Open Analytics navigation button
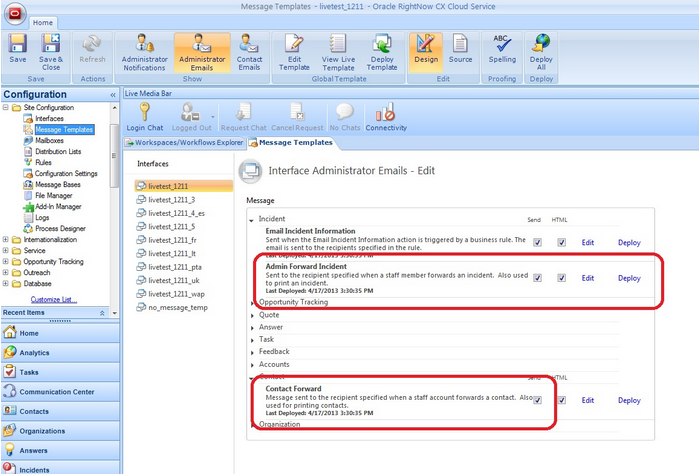Screen dimensions: 699x474 [60, 353]
